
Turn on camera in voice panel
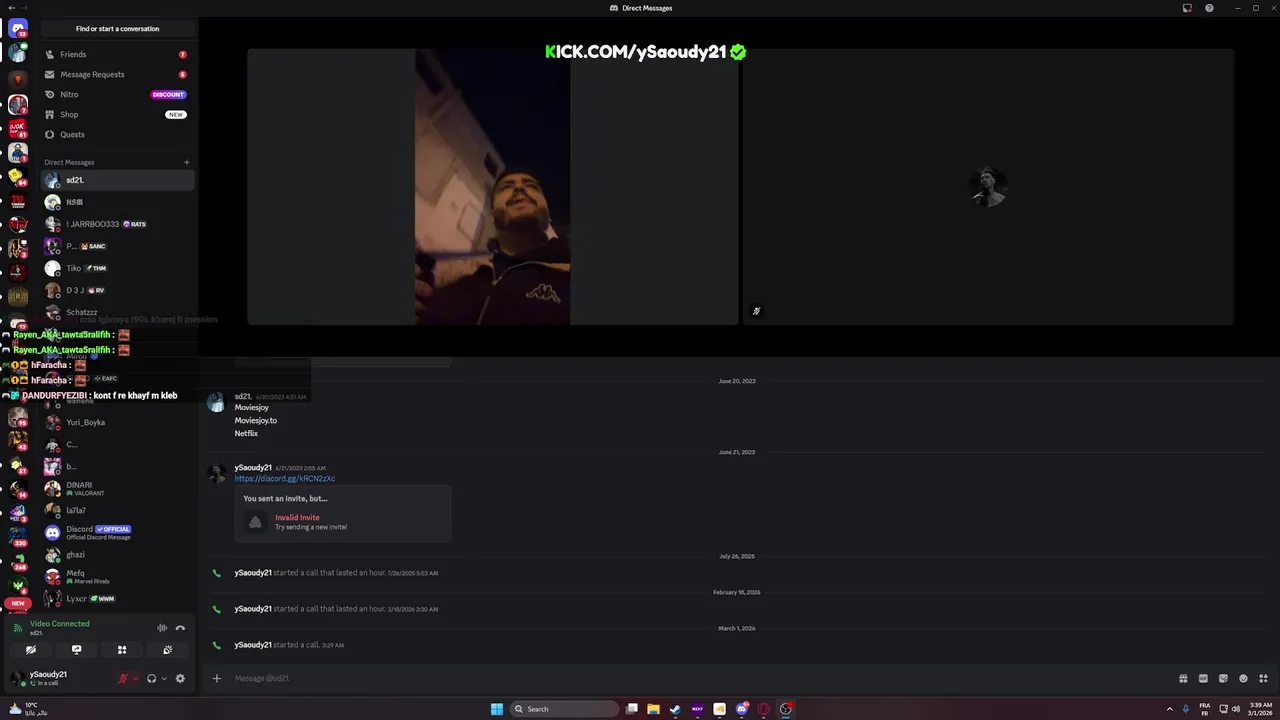[31, 650]
